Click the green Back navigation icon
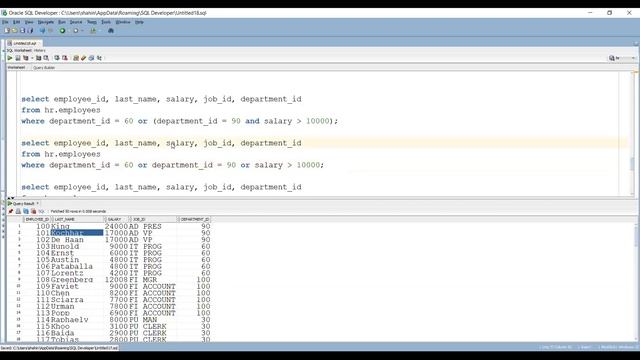Screen dimensions: 640x360 coord(62,31)
